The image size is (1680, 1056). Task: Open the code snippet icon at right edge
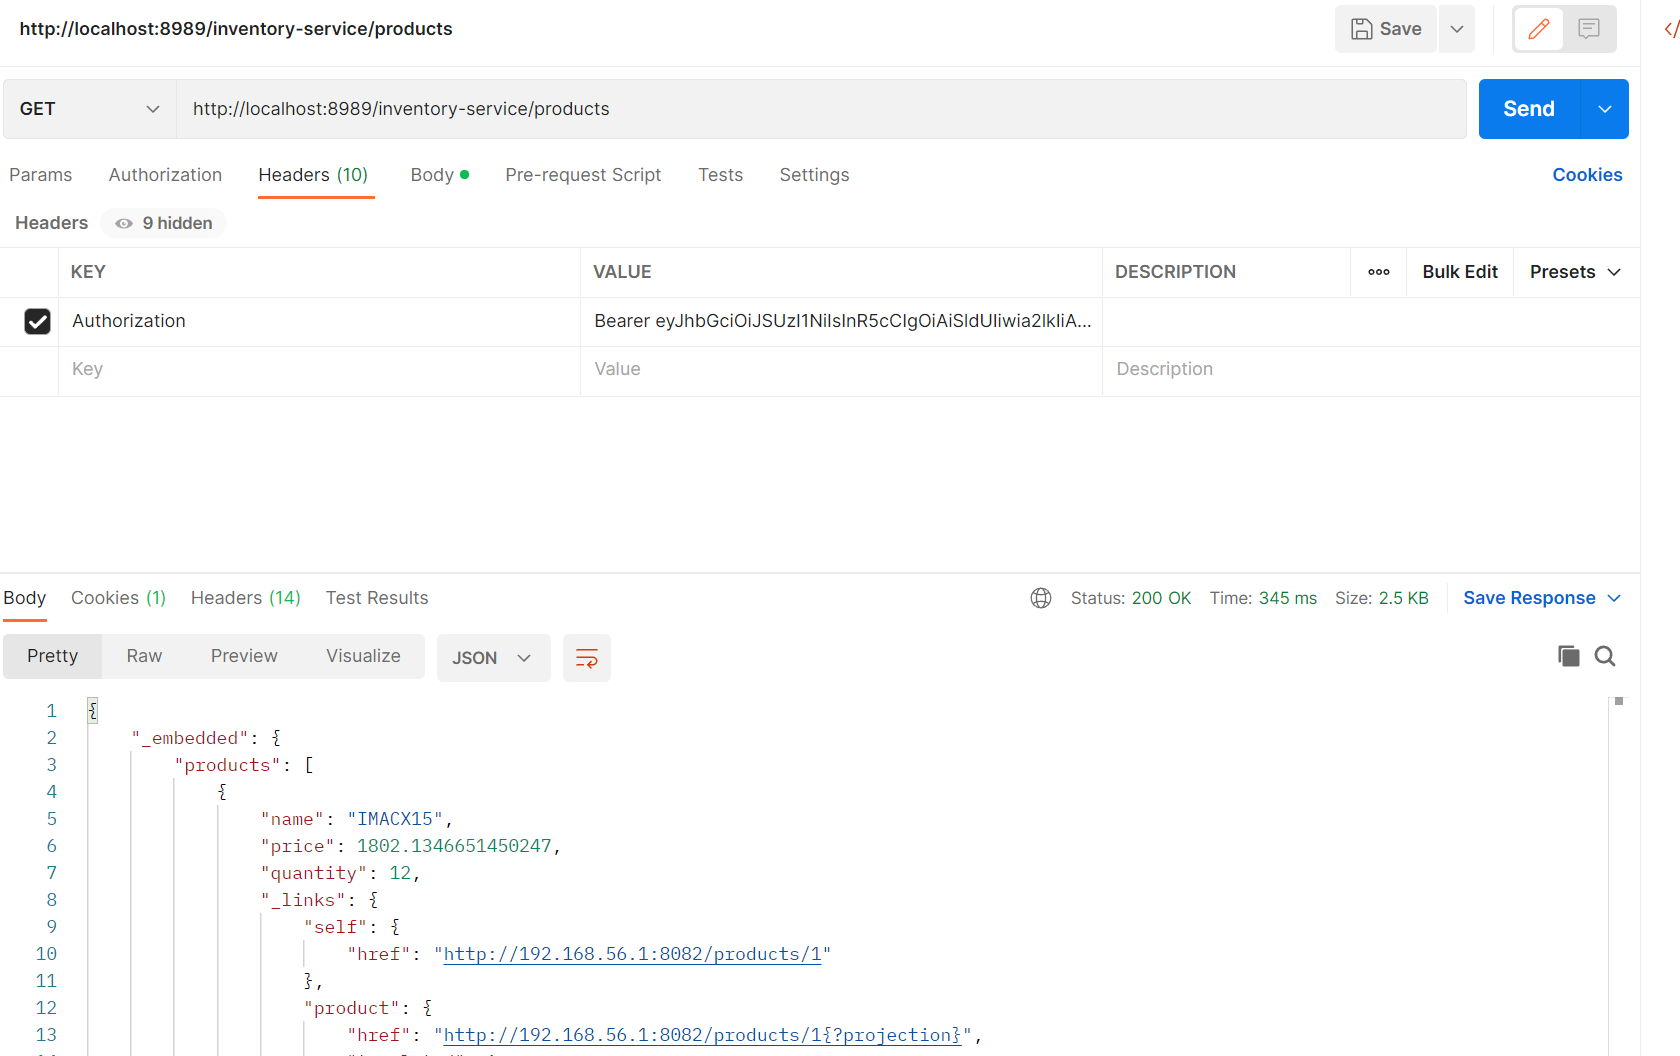click(x=1670, y=29)
